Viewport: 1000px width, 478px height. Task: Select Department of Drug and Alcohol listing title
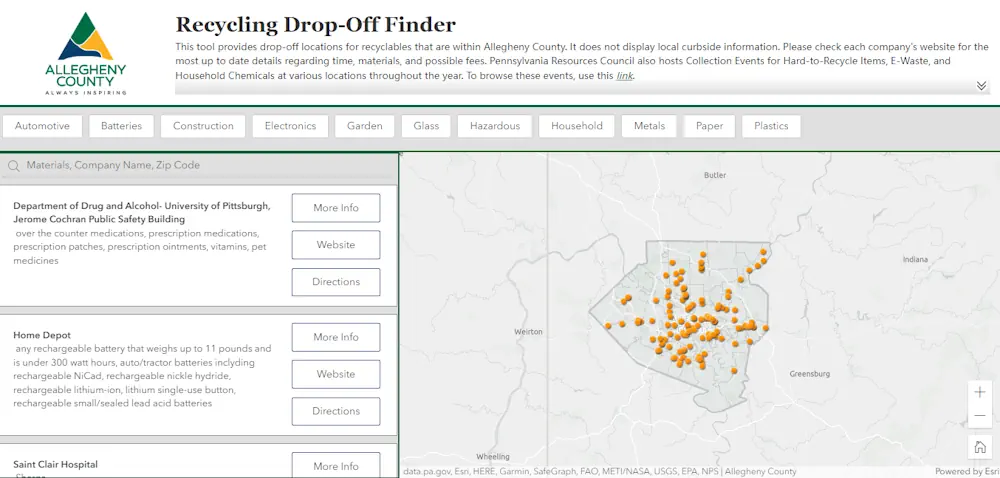[142, 212]
